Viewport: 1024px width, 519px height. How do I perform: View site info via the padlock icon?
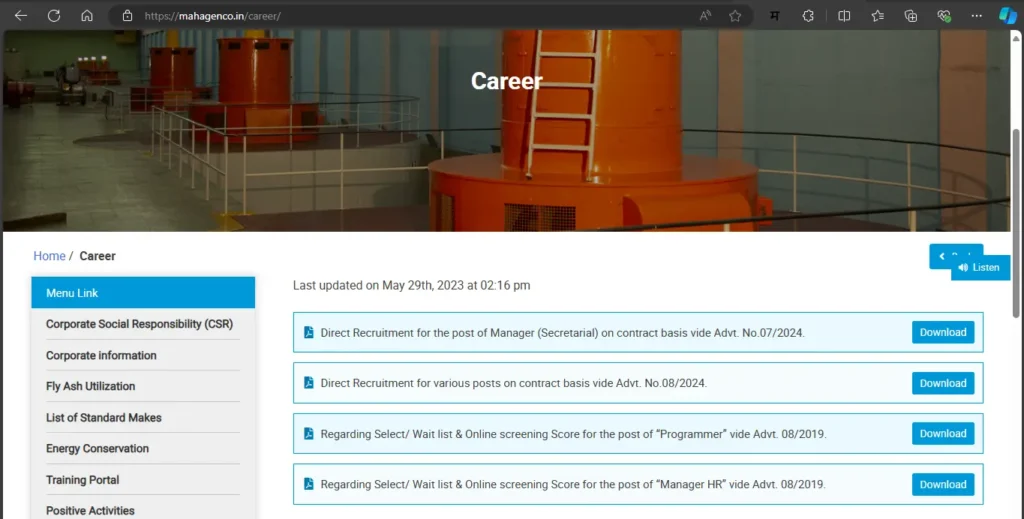[127, 16]
